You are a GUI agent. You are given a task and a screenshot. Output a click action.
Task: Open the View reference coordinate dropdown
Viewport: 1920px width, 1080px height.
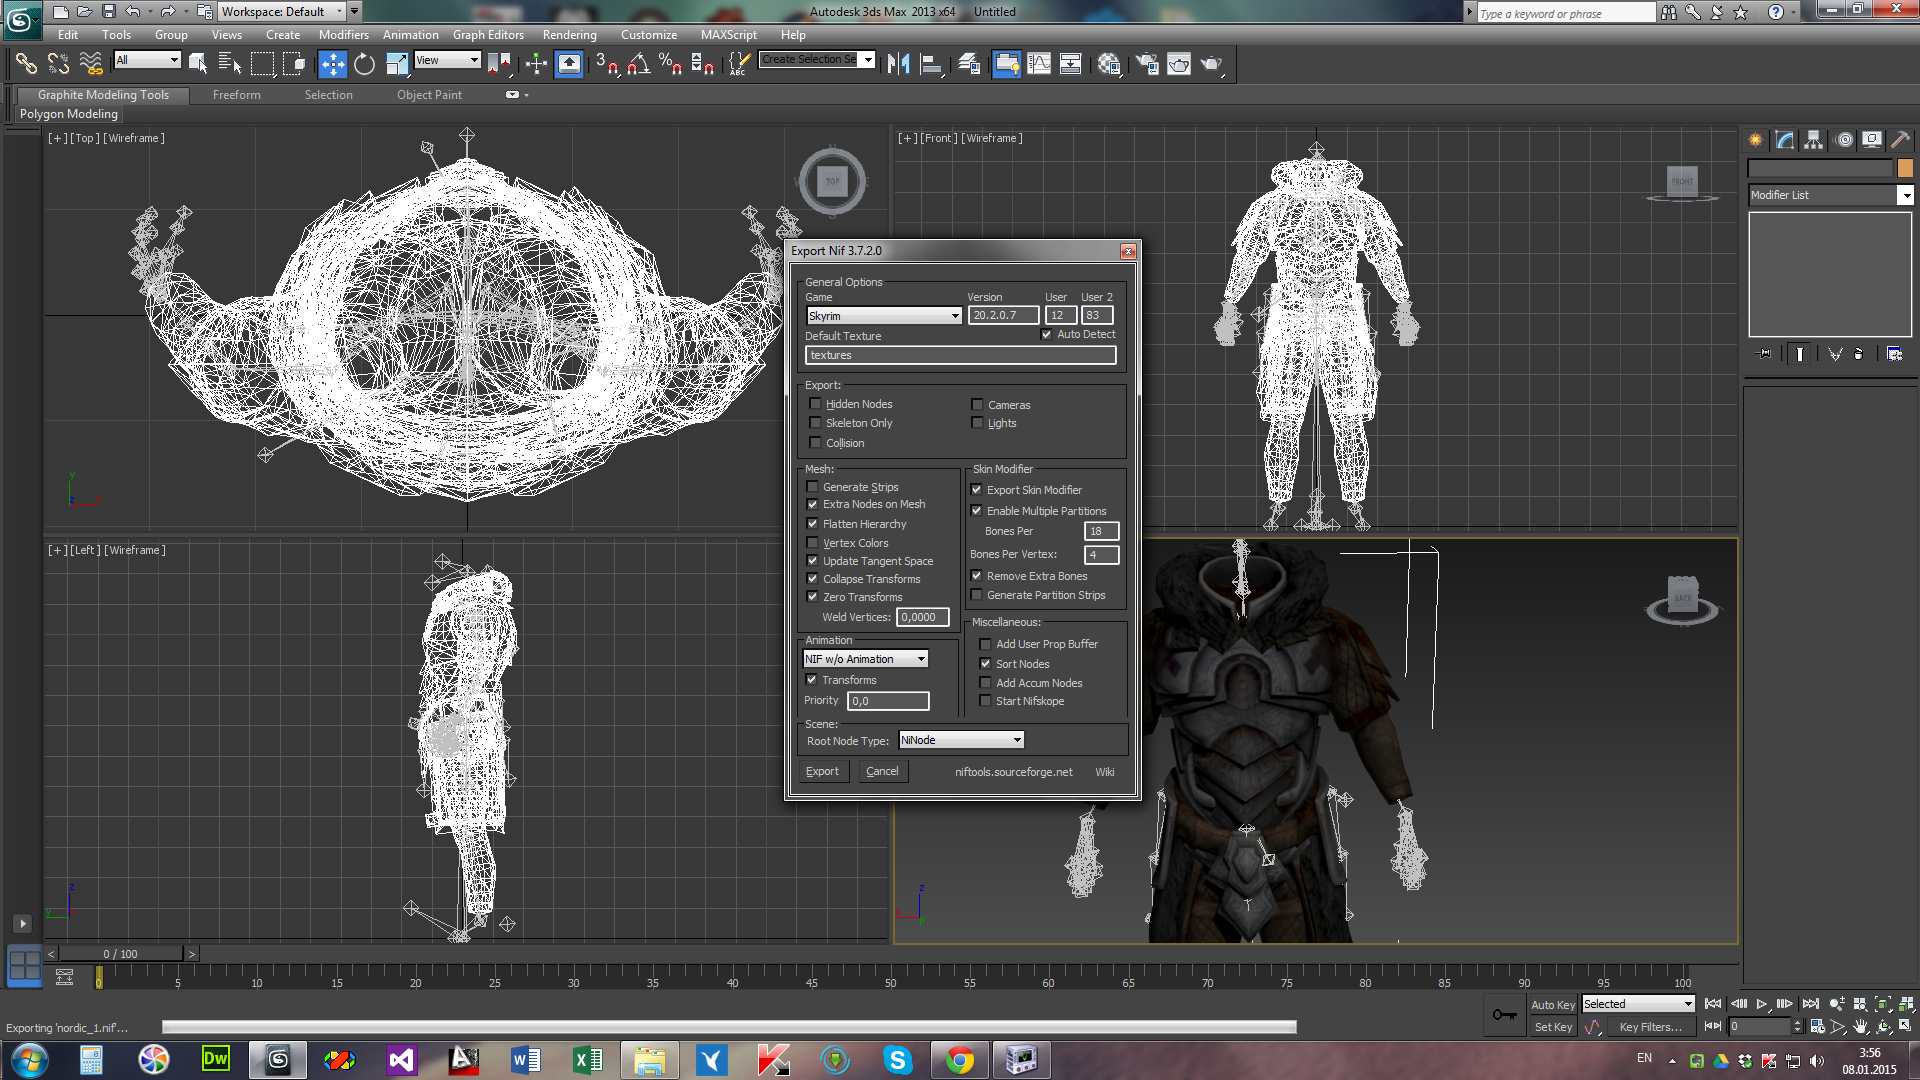(447, 60)
